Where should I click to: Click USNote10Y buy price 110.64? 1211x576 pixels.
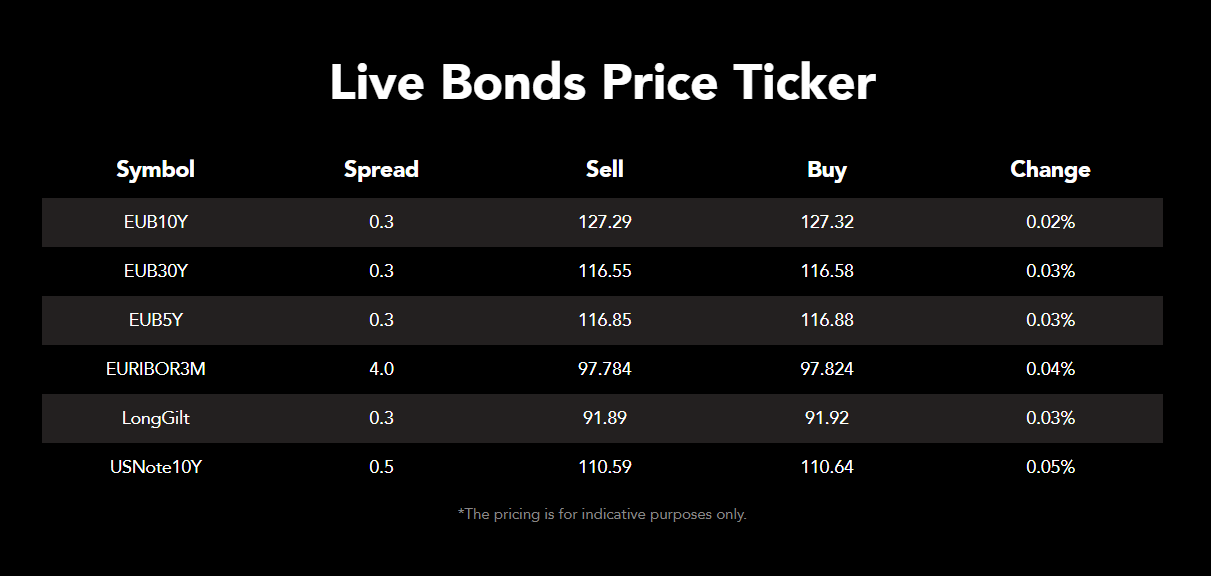pos(827,467)
